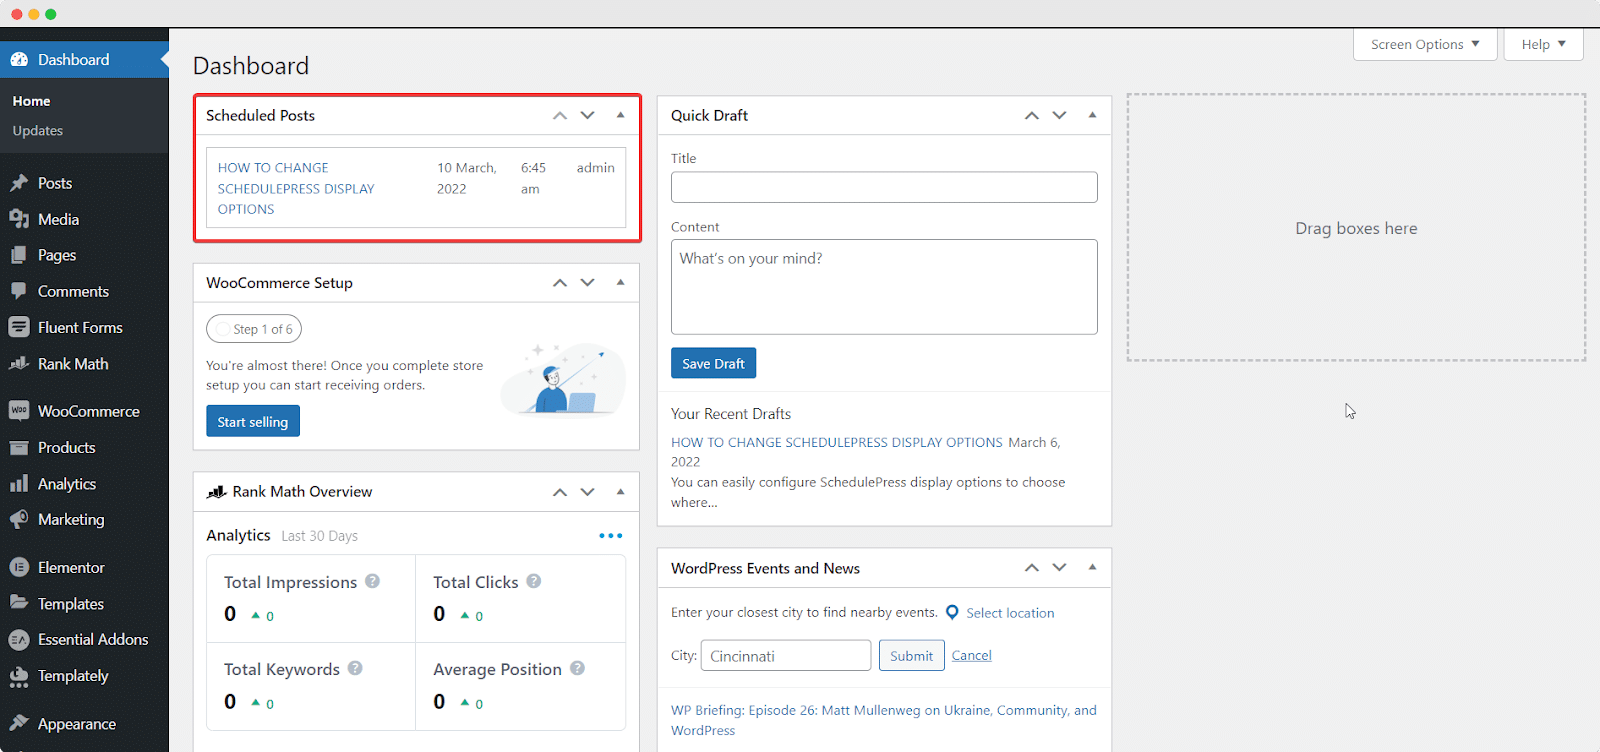This screenshot has height=752, width=1600.
Task: Open the WP Briefing Episode 26 news link
Action: [x=883, y=720]
